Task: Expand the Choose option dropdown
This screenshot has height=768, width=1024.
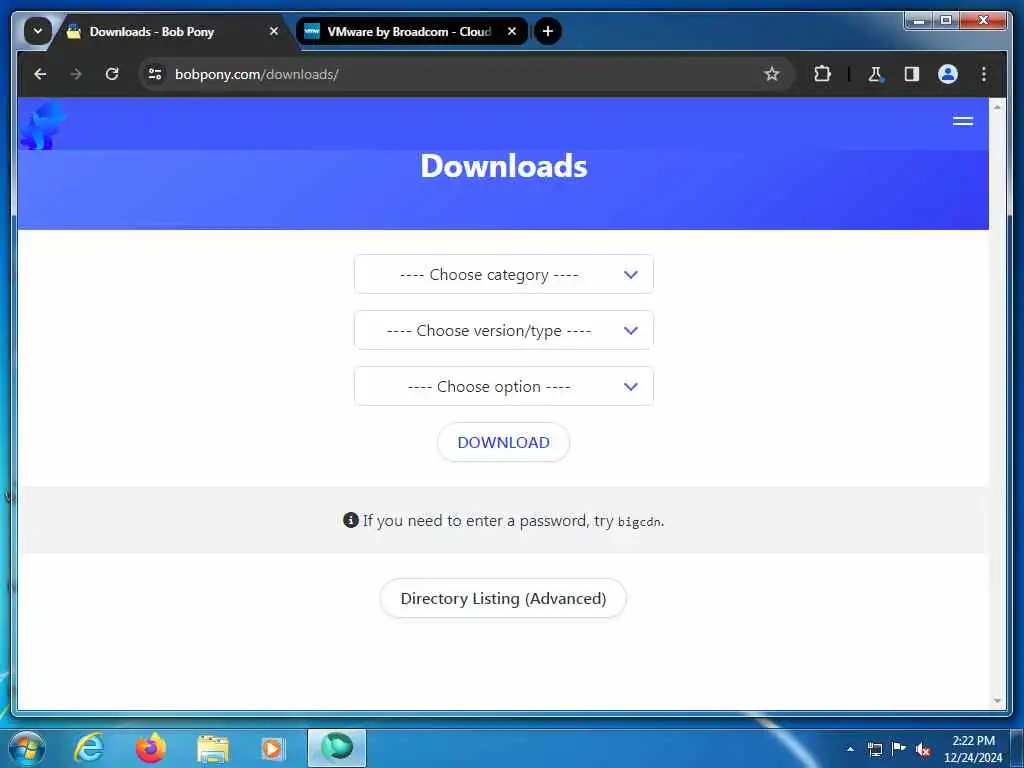Action: pos(504,387)
